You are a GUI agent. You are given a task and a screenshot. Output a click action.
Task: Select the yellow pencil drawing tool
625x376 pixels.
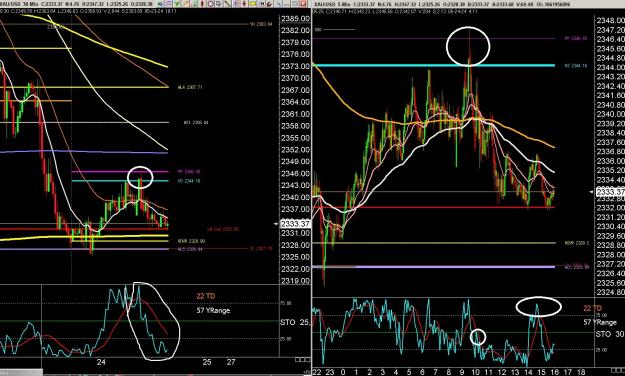pyautogui.click(x=186, y=4)
